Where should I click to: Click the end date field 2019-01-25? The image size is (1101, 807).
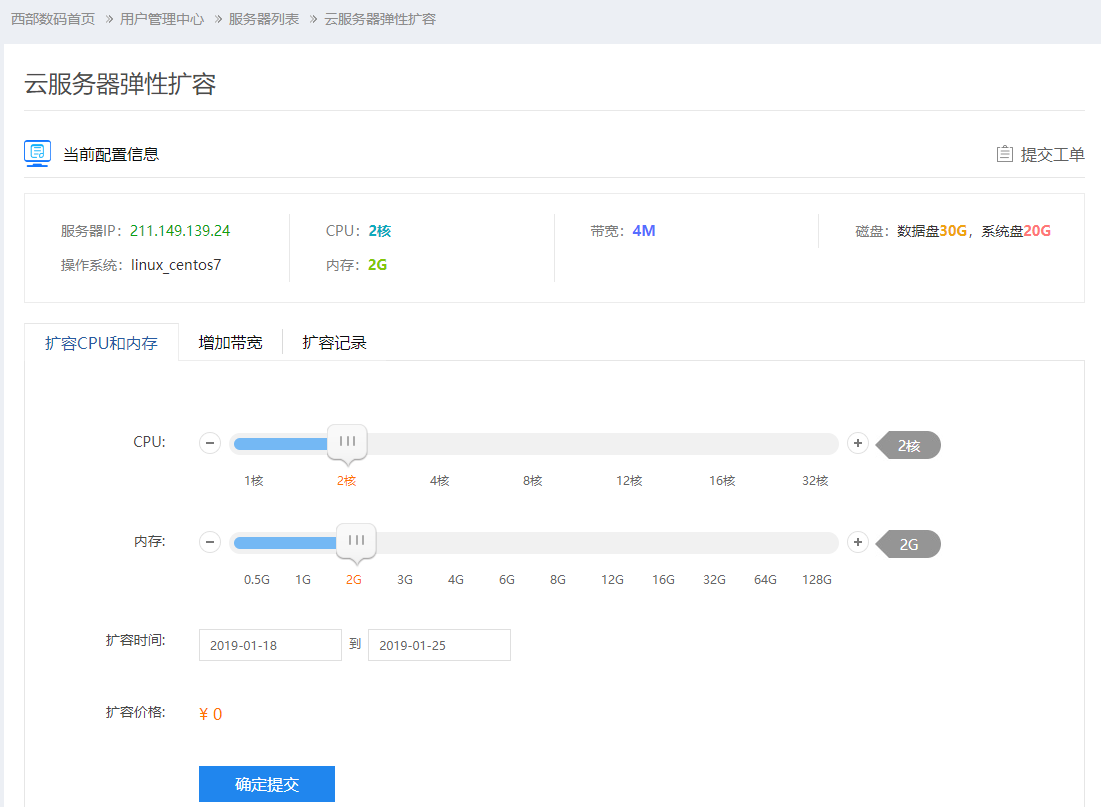[439, 645]
